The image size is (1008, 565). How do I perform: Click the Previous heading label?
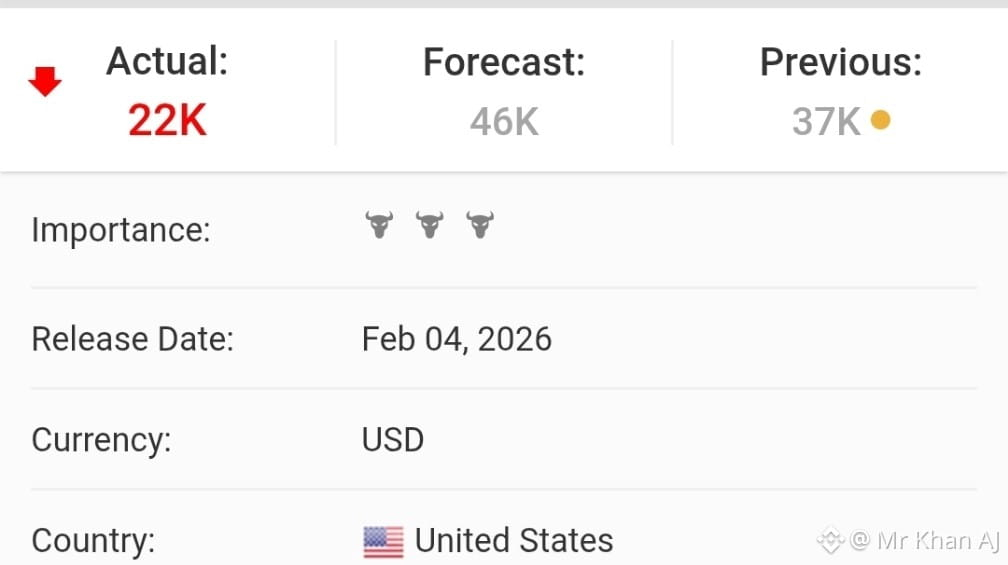click(841, 62)
